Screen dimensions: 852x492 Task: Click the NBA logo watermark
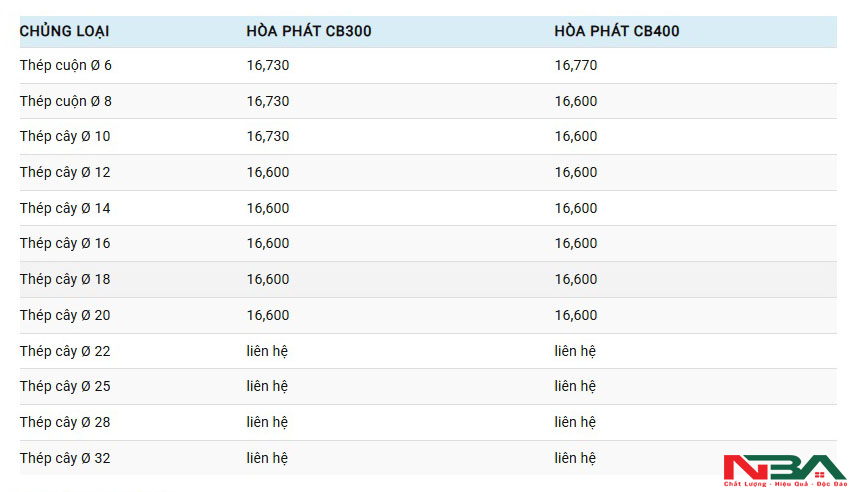pos(784,470)
